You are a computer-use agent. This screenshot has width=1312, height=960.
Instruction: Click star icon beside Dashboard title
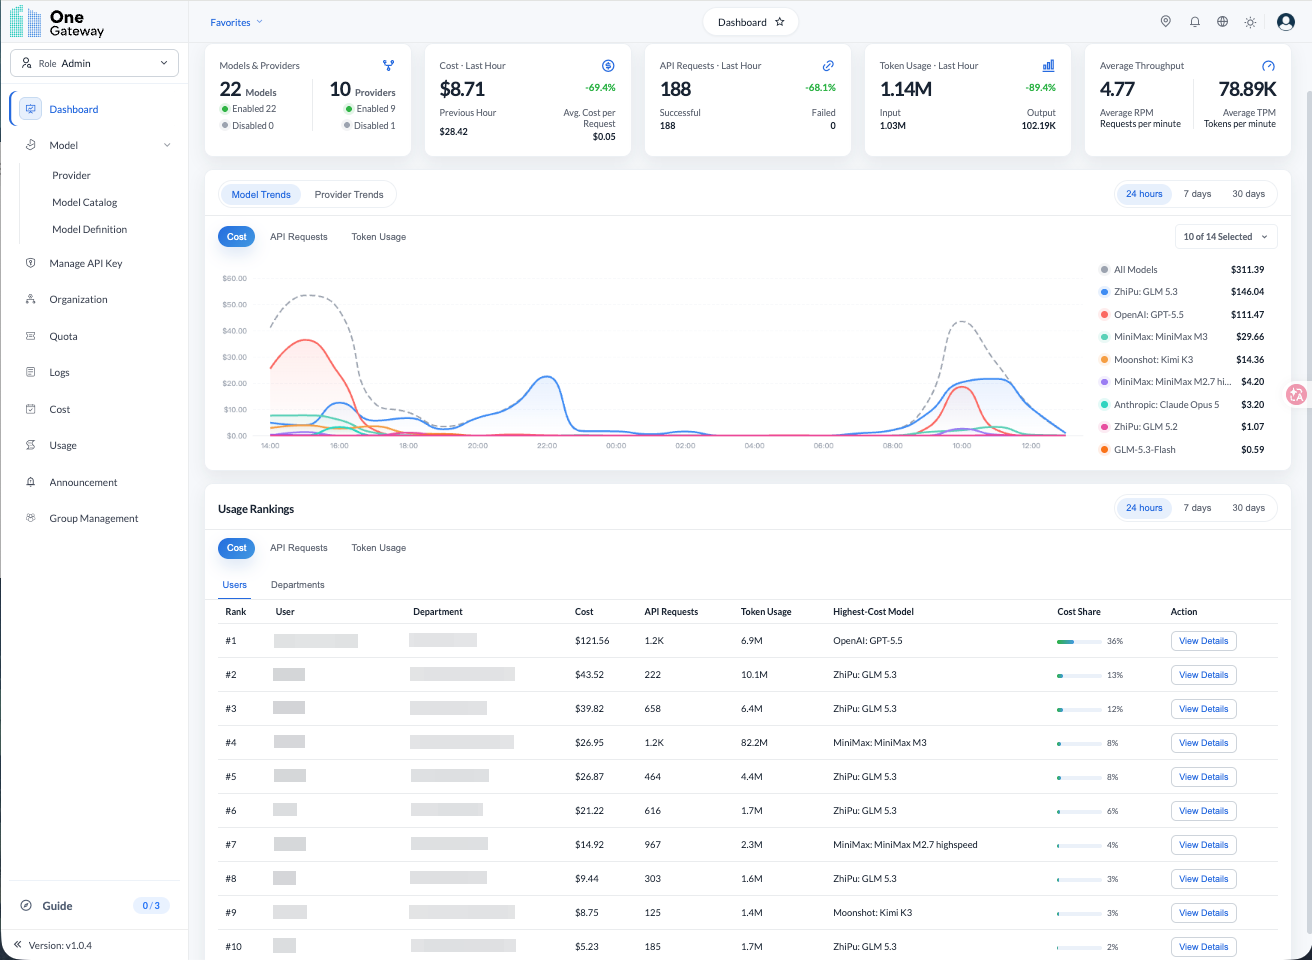pos(780,22)
